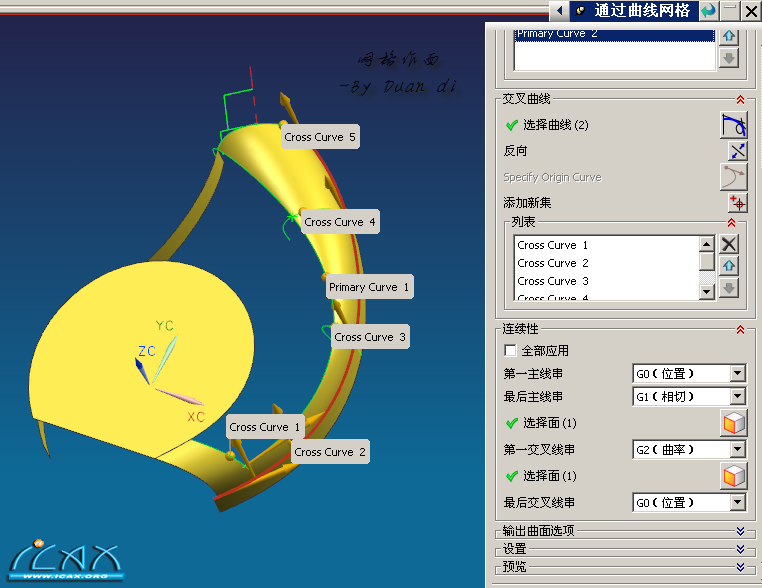
Task: Open first cross string continuity dropdown
Action: (x=737, y=450)
